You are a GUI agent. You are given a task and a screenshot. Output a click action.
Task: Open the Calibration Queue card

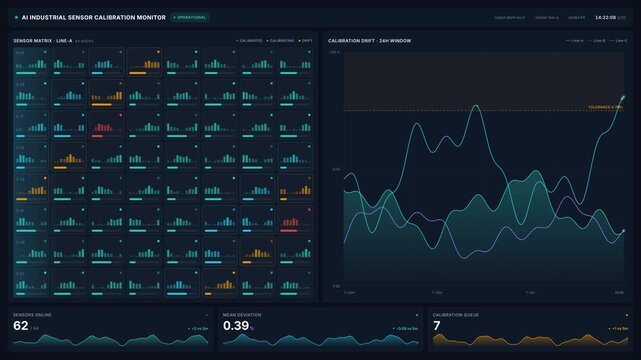coord(530,330)
